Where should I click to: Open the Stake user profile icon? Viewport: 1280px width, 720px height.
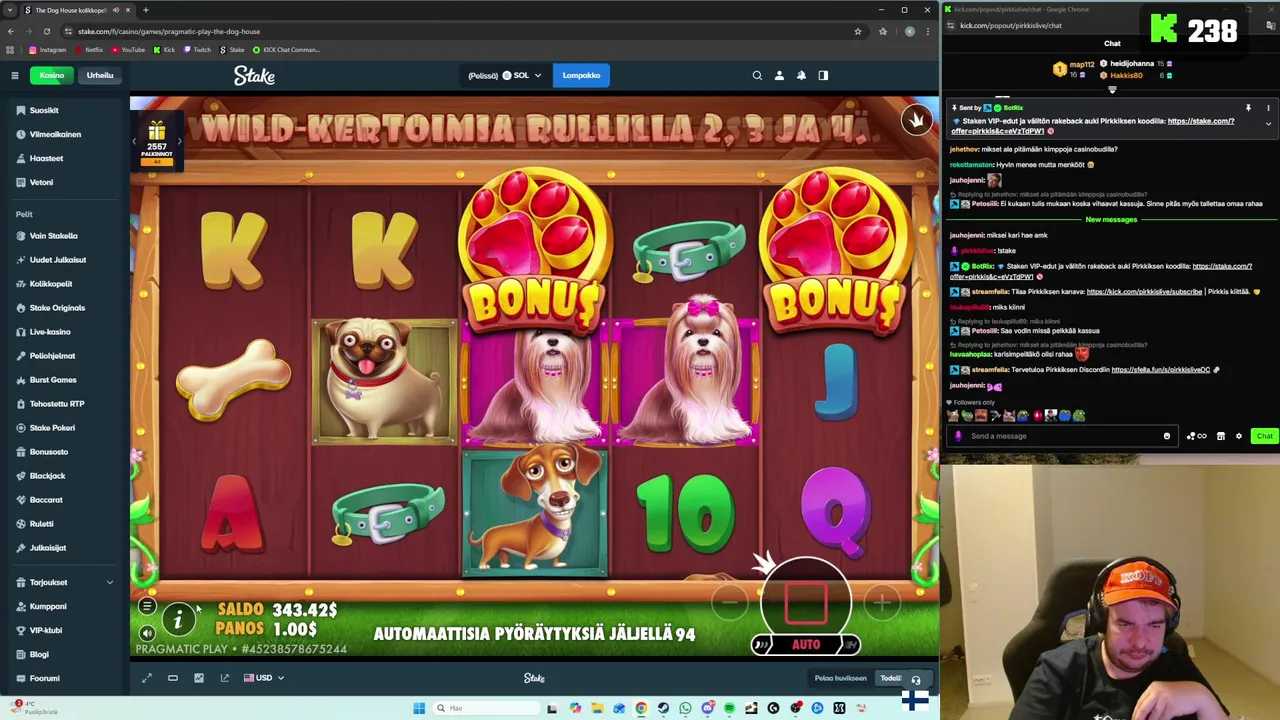[779, 75]
